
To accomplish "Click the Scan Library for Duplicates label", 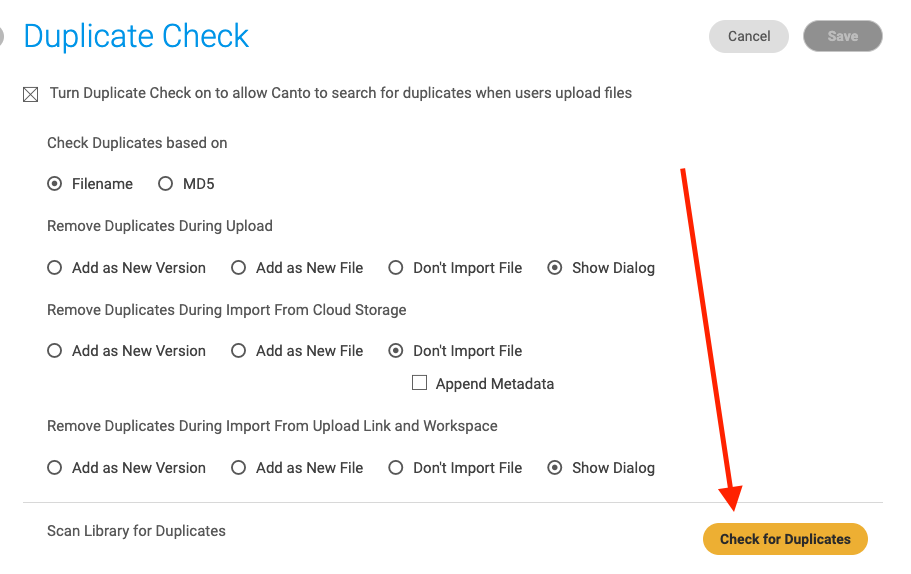I will (137, 531).
